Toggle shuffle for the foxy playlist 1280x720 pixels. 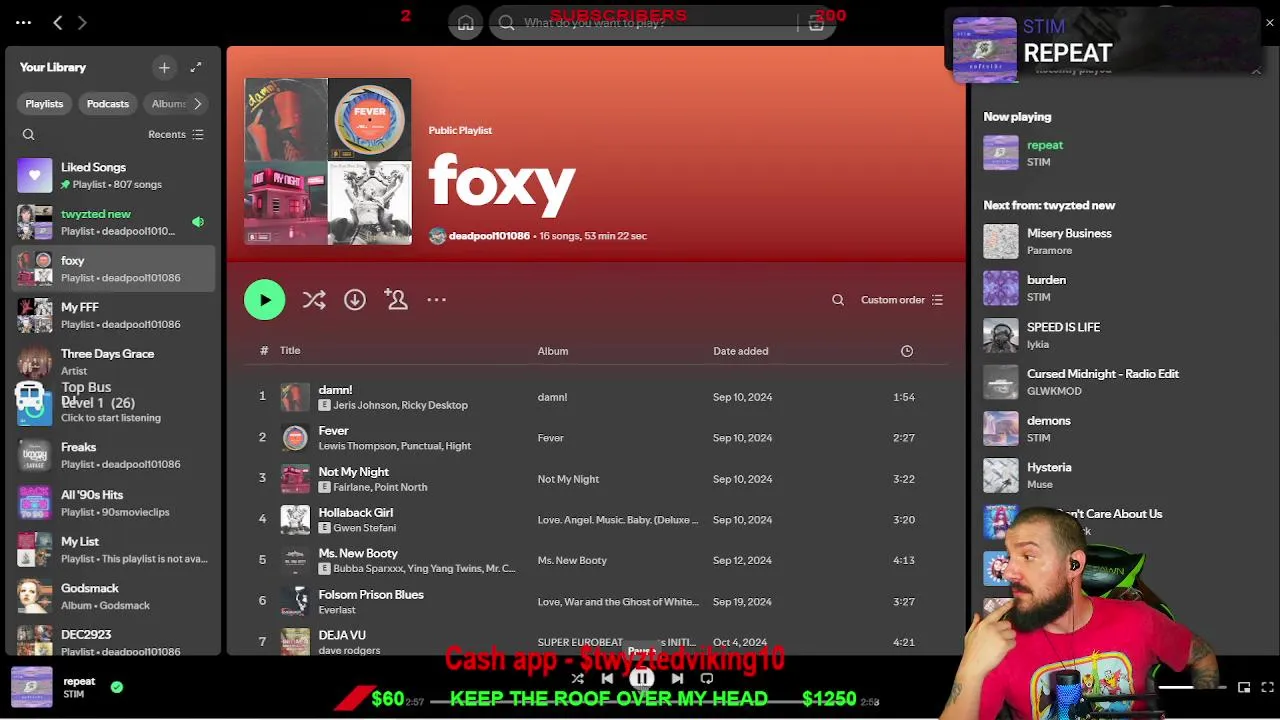pos(314,300)
